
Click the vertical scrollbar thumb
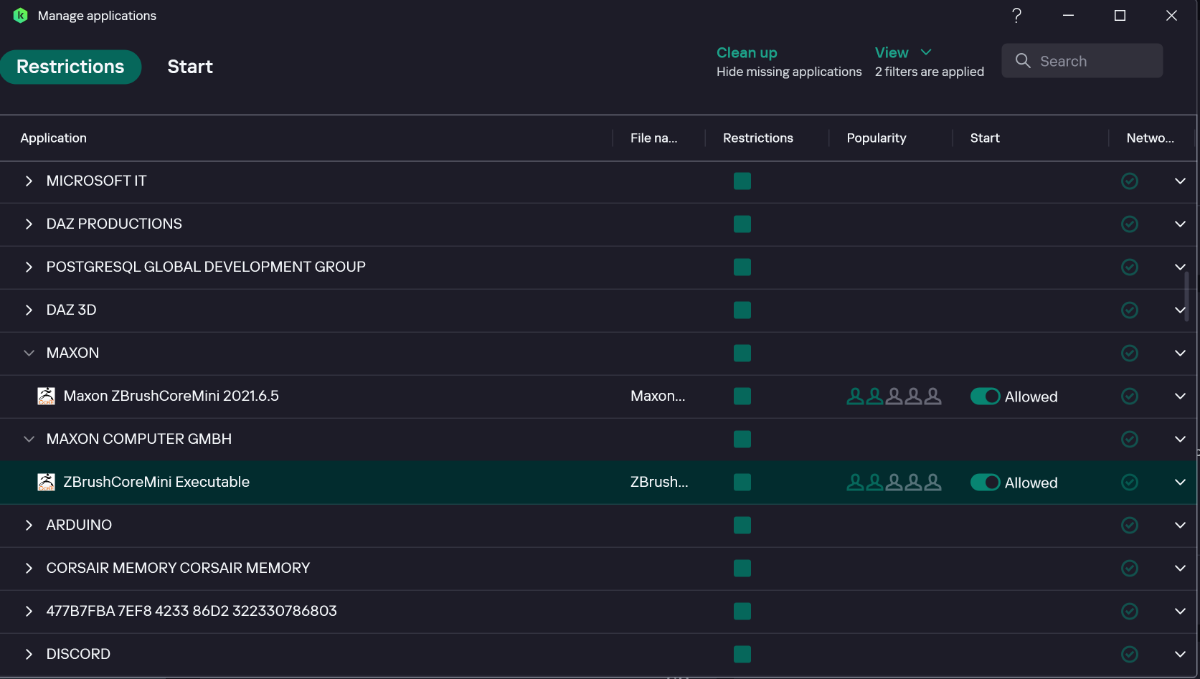pyautogui.click(x=1187, y=296)
